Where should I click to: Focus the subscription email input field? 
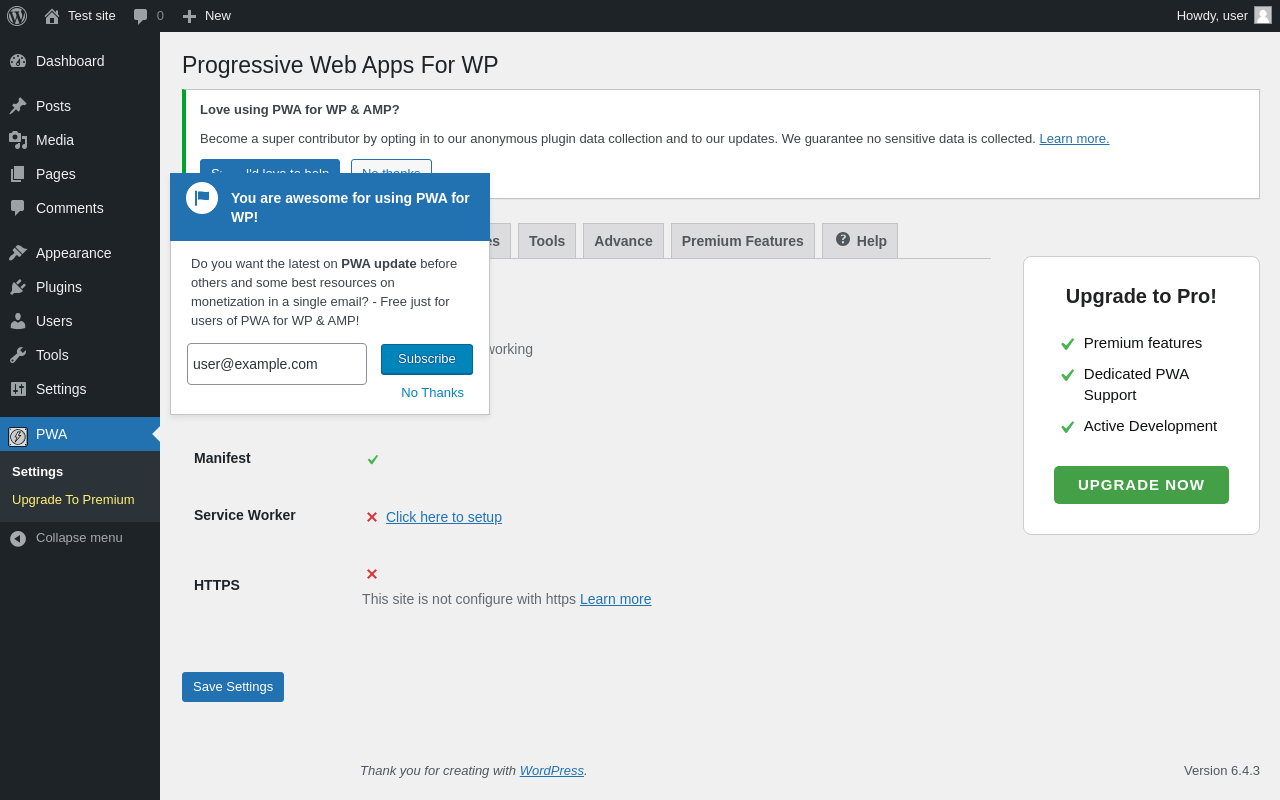(x=277, y=364)
